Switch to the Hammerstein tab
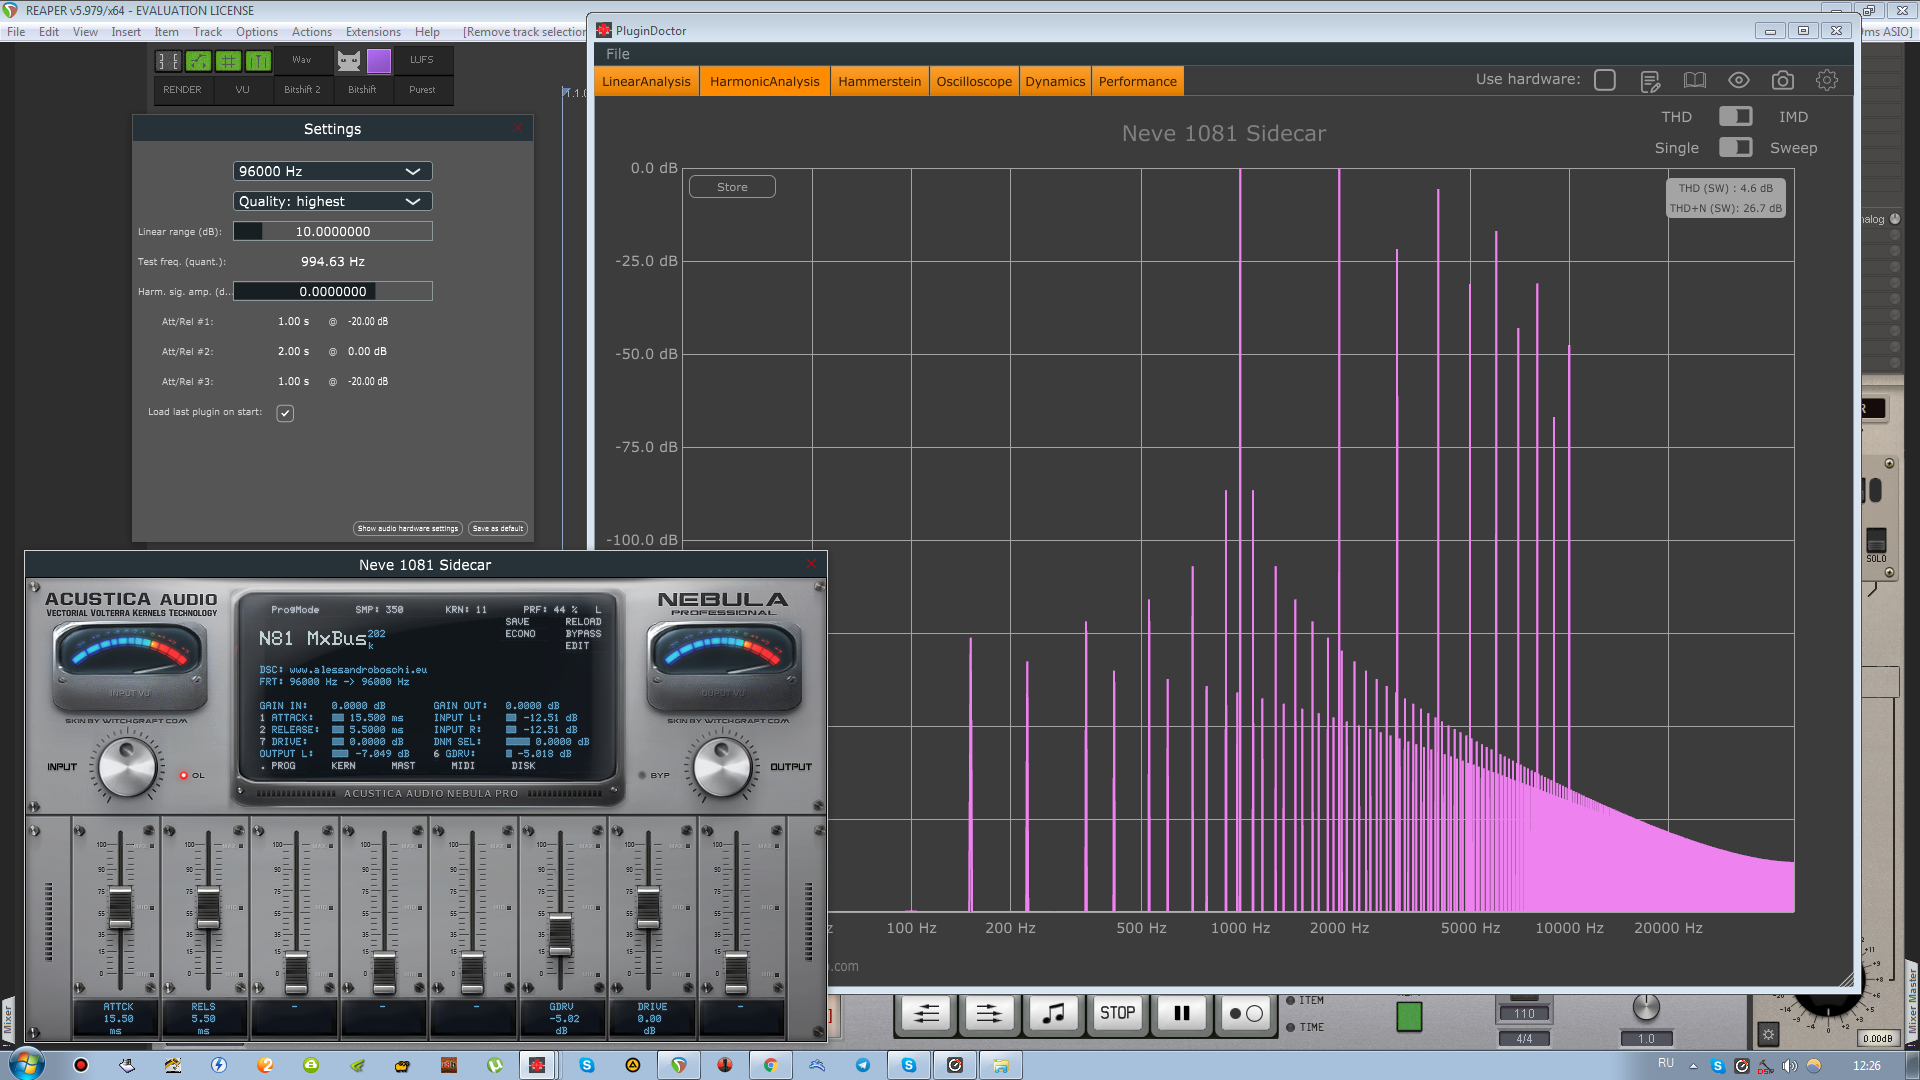 pyautogui.click(x=879, y=81)
